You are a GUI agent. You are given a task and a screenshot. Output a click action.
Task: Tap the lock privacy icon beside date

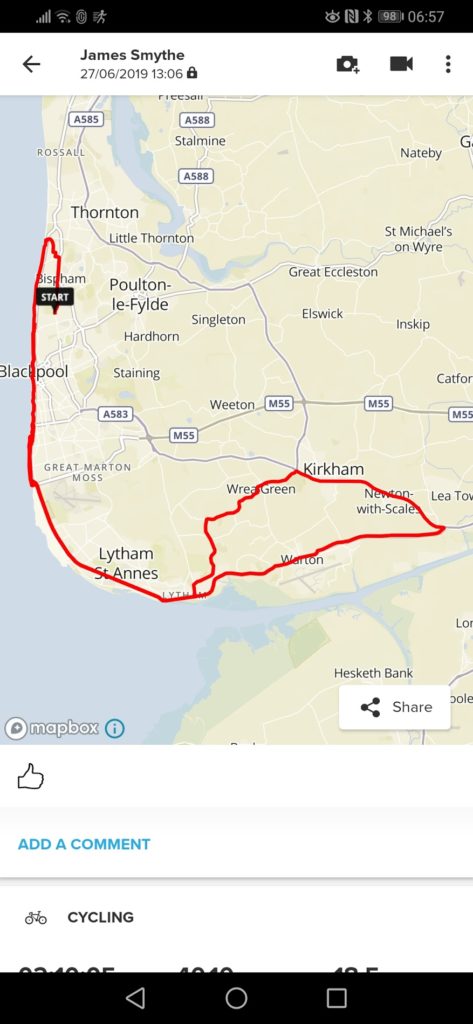coord(191,72)
